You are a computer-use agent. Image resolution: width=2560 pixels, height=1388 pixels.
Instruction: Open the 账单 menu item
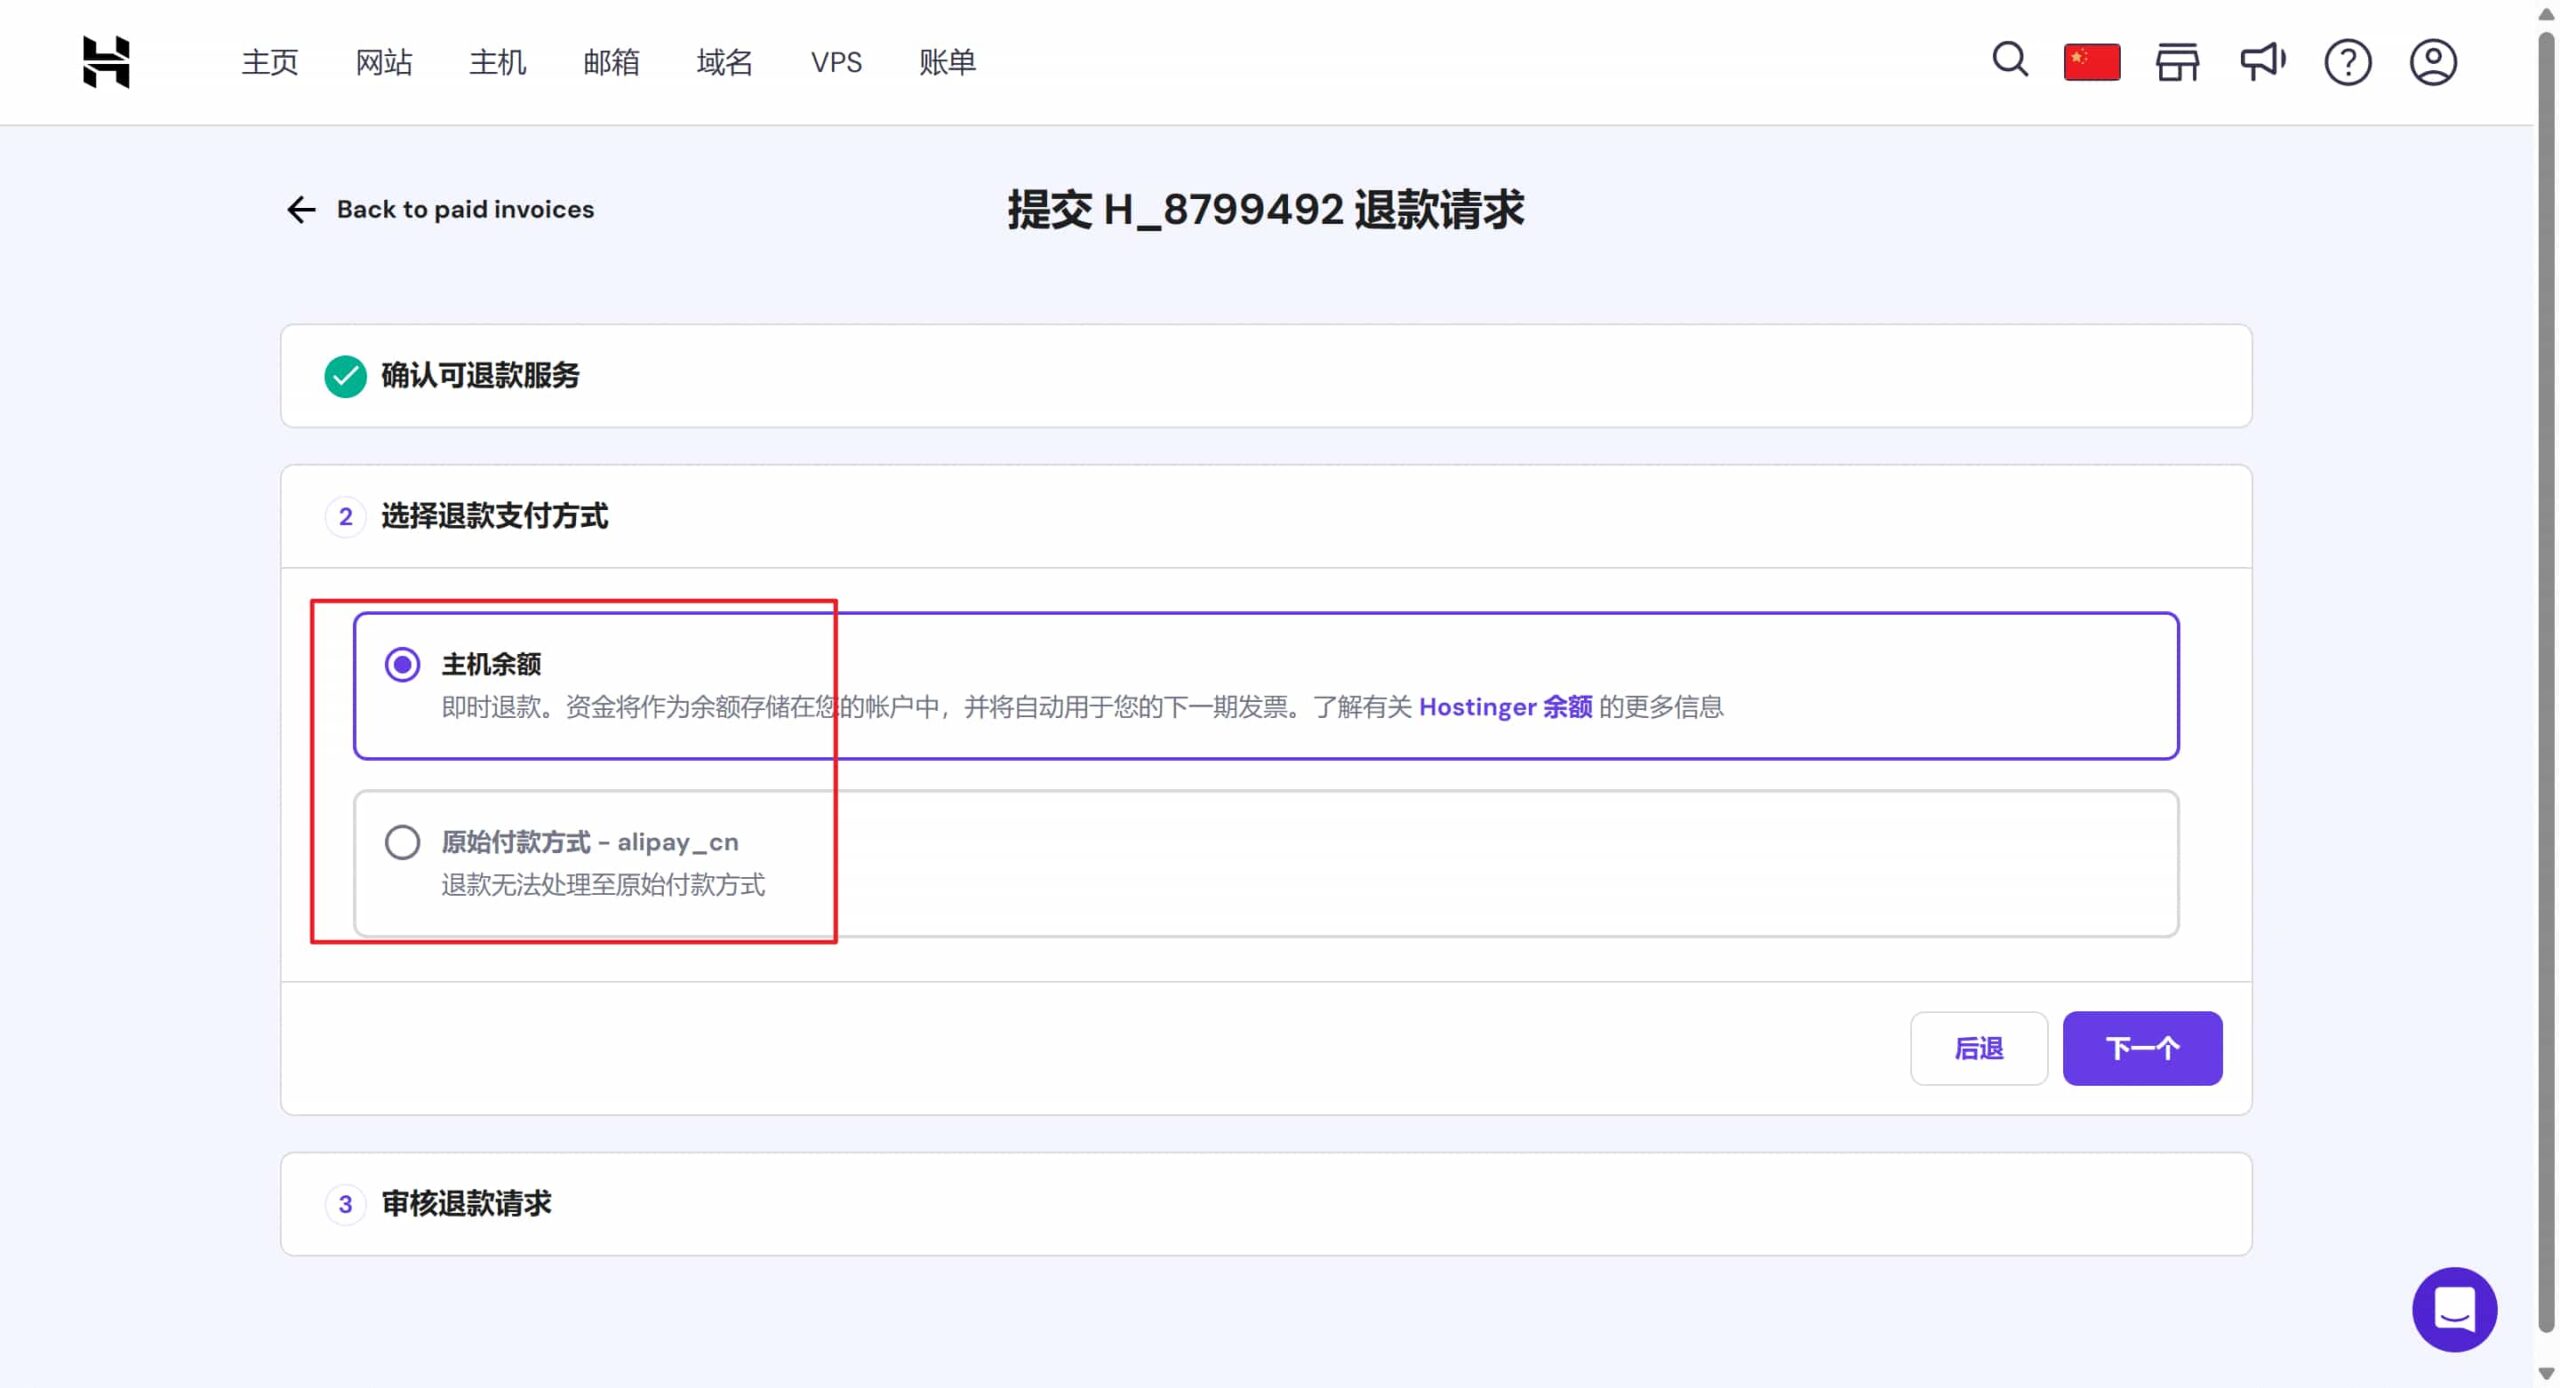pos(946,62)
